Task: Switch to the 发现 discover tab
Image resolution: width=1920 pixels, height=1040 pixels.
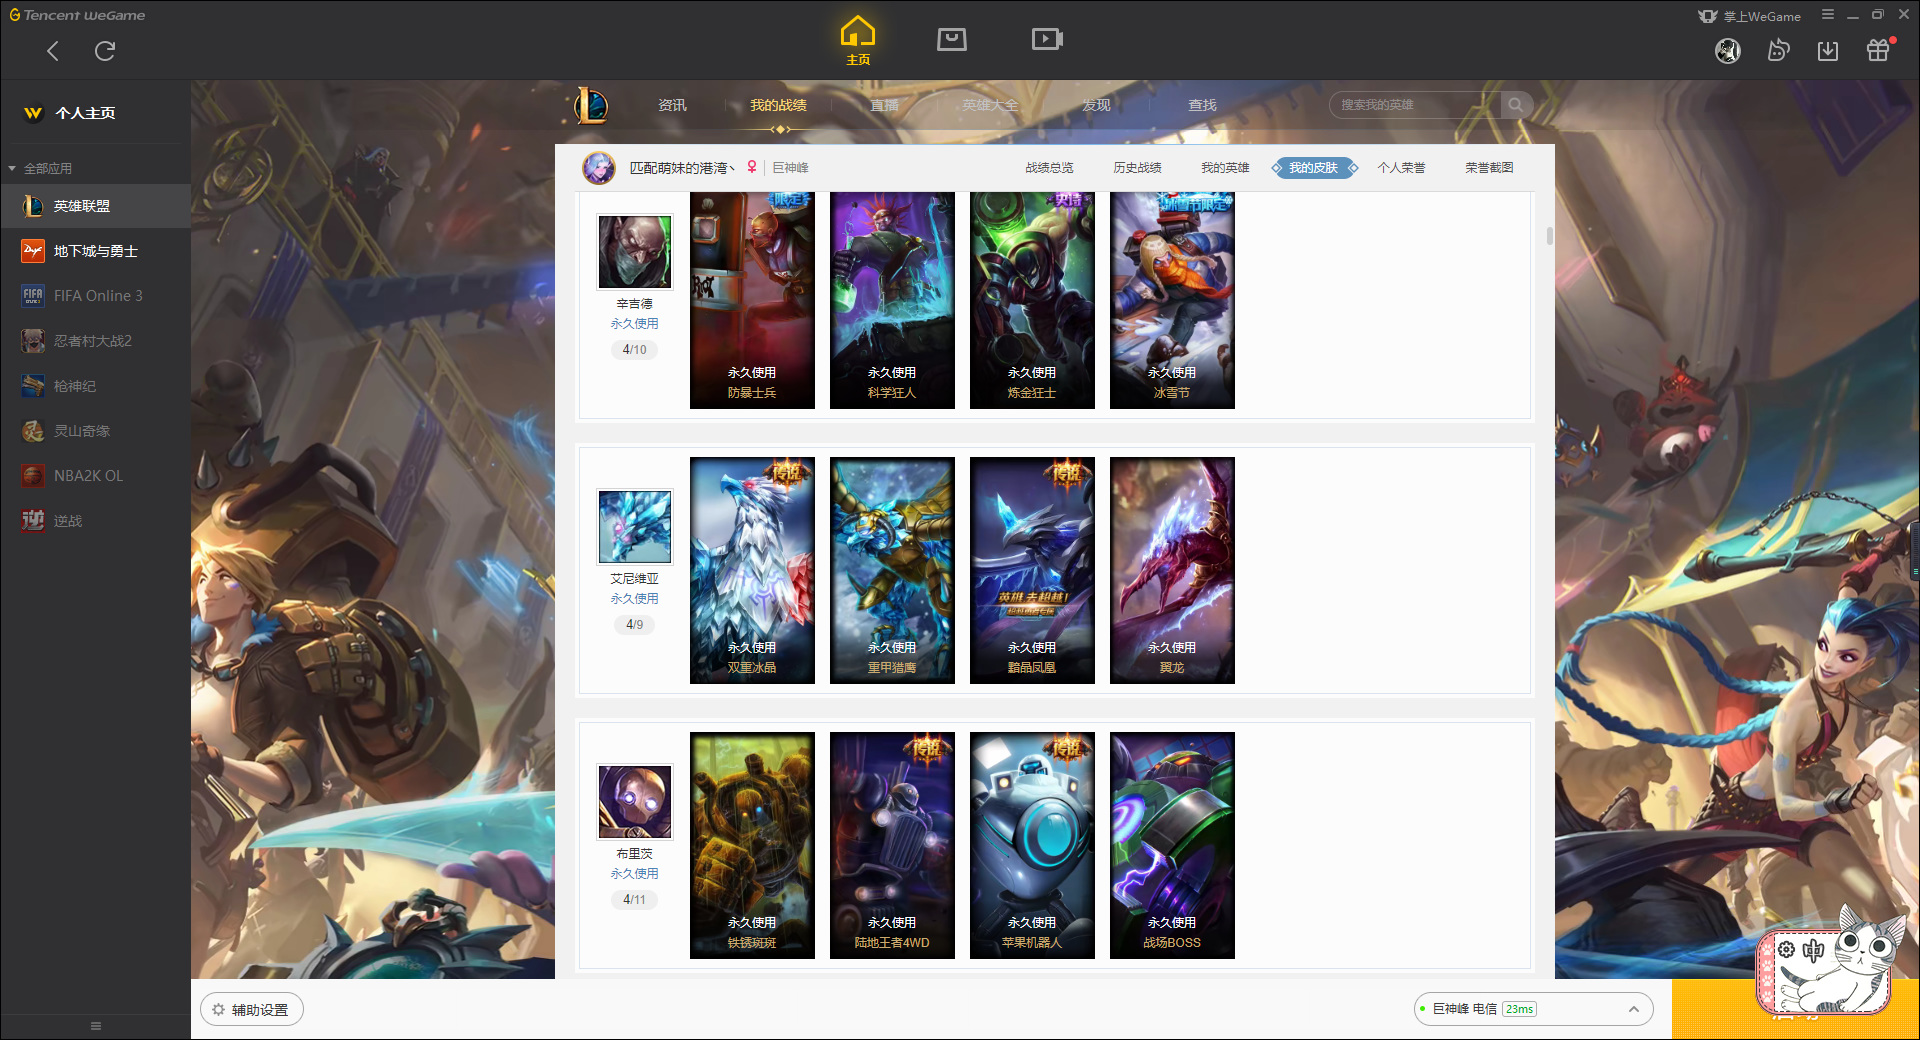Action: click(1096, 105)
